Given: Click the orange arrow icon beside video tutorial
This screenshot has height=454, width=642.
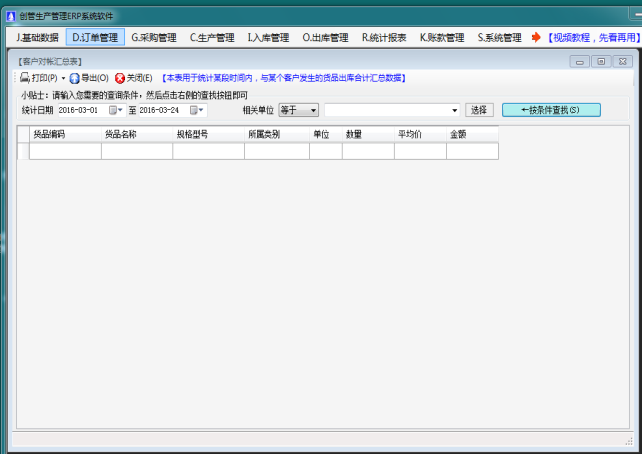Looking at the screenshot, I should click(x=536, y=38).
